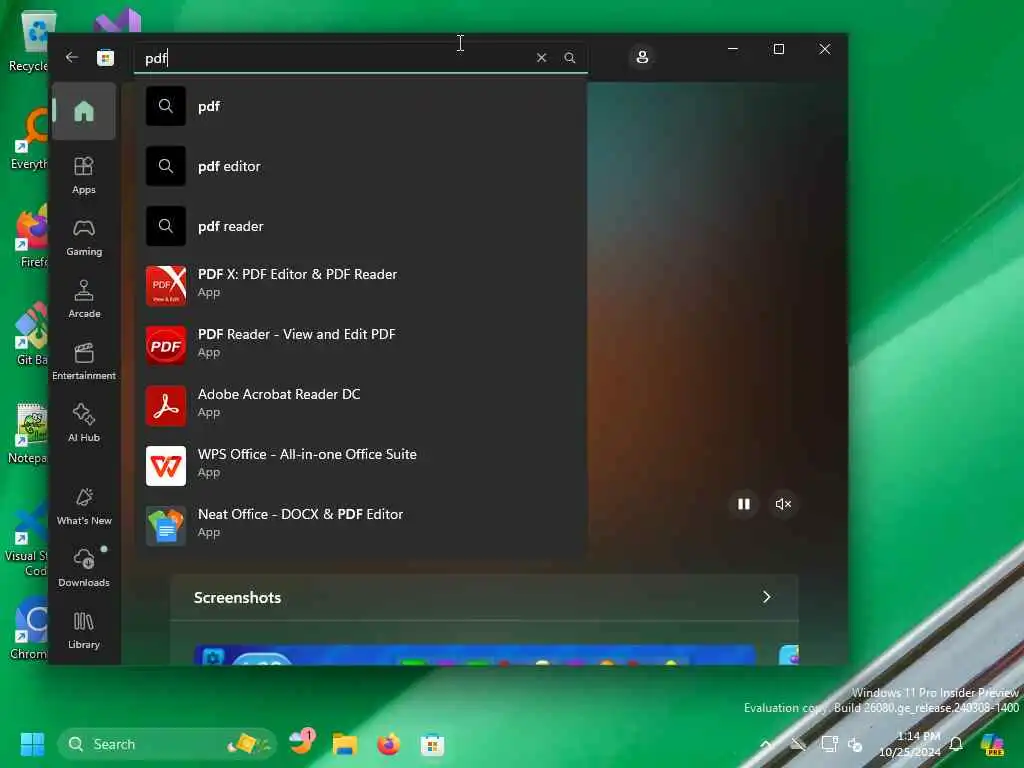
Task: Open File Explorer from the taskbar
Action: (x=345, y=744)
